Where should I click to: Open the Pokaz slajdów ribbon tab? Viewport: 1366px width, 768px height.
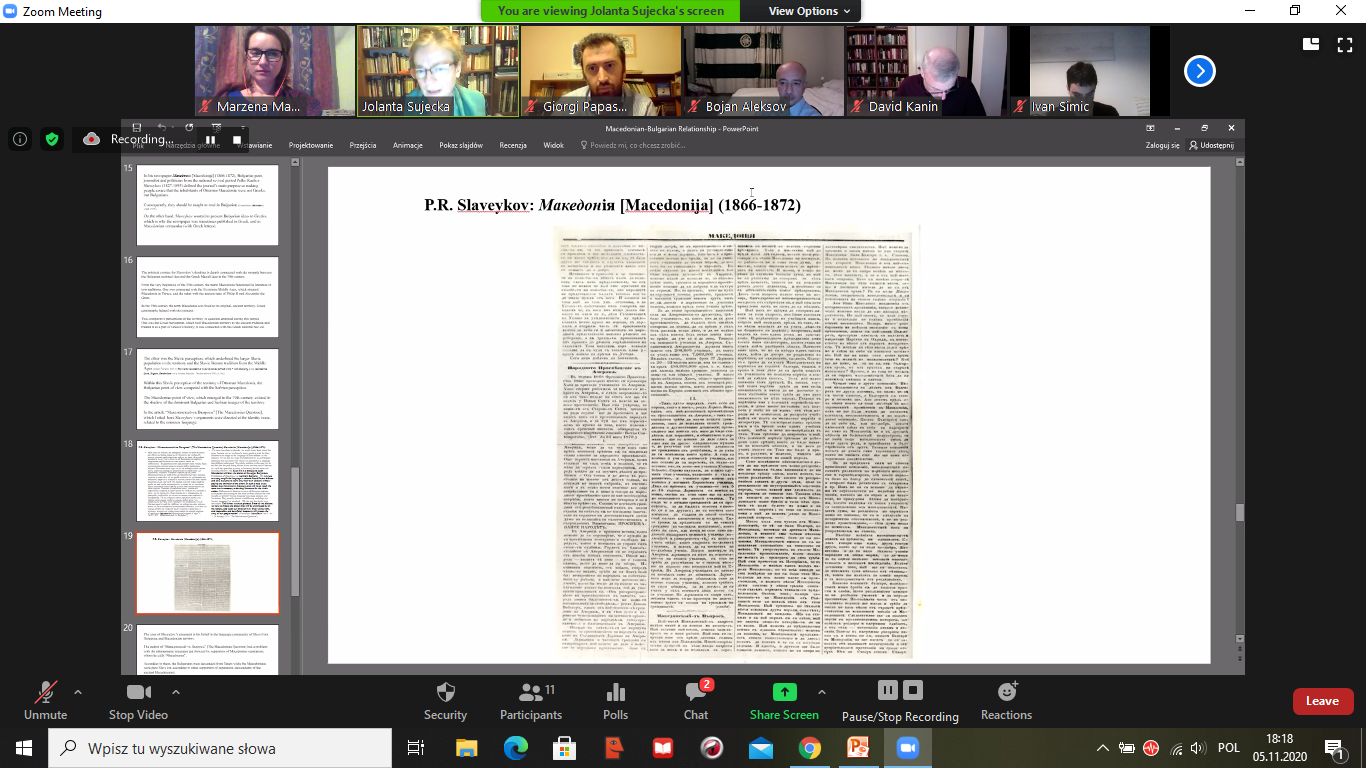462,145
